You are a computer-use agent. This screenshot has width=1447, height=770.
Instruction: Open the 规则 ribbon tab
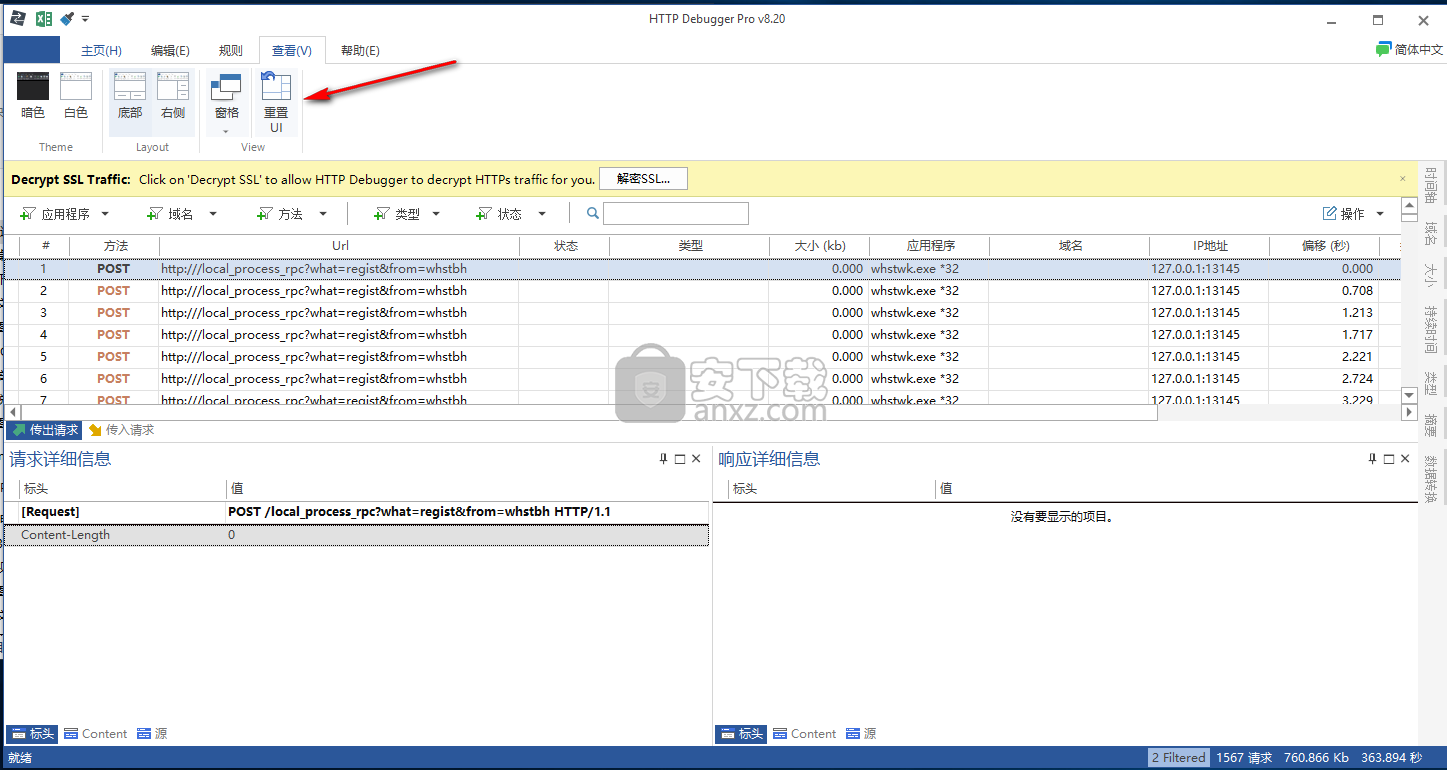230,50
